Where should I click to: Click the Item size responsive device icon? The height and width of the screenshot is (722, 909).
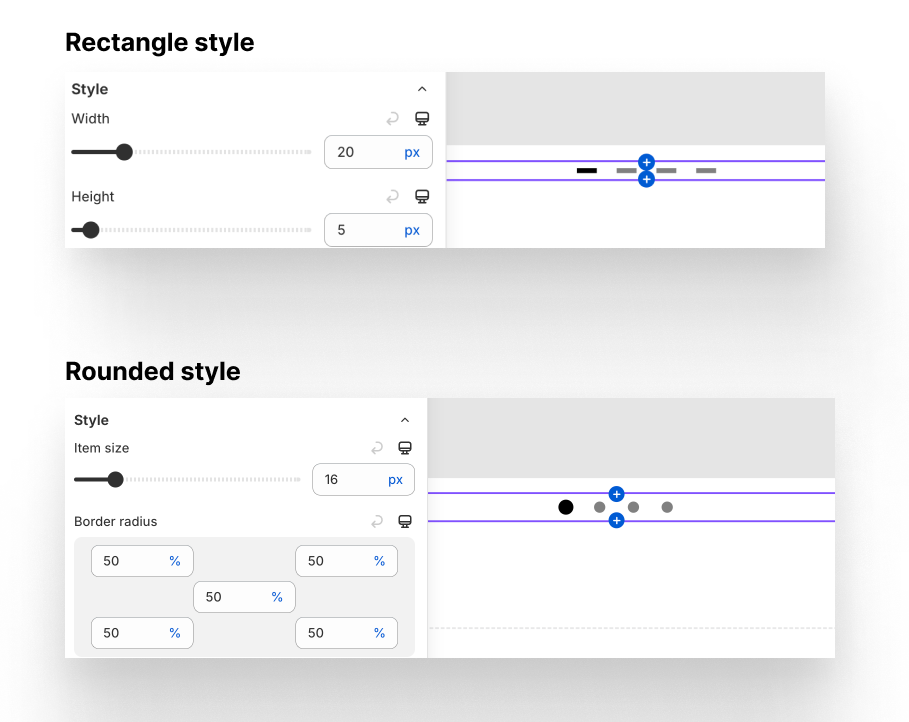tap(405, 448)
